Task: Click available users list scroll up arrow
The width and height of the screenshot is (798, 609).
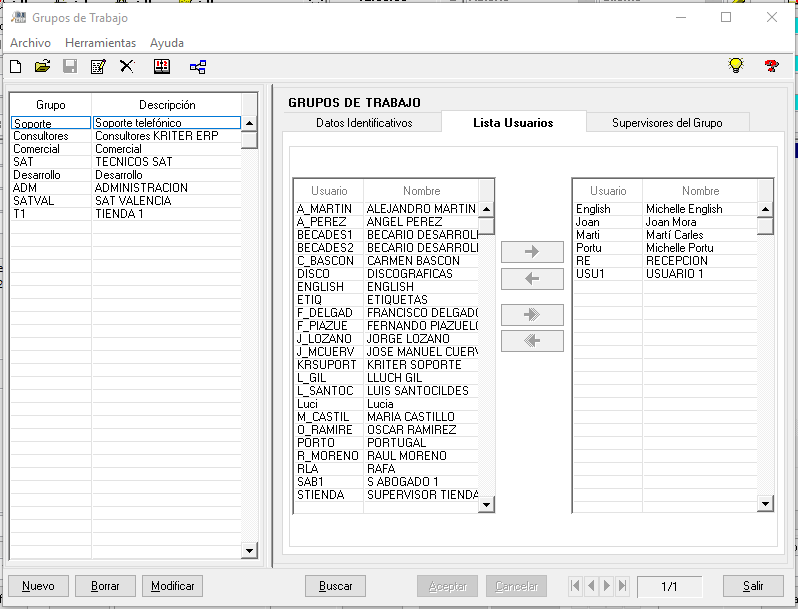Action: [486, 209]
